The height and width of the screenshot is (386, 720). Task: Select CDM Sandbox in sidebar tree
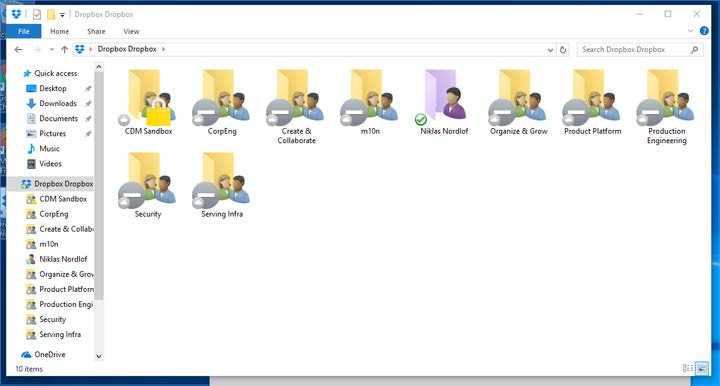(x=63, y=199)
